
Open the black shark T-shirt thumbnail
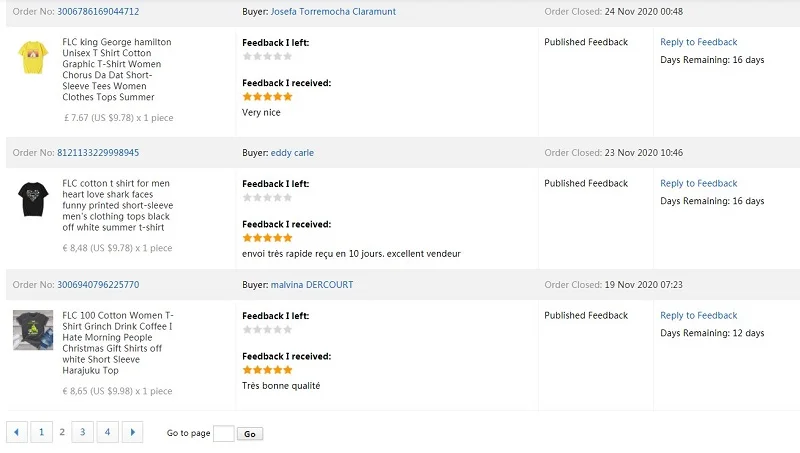point(33,199)
